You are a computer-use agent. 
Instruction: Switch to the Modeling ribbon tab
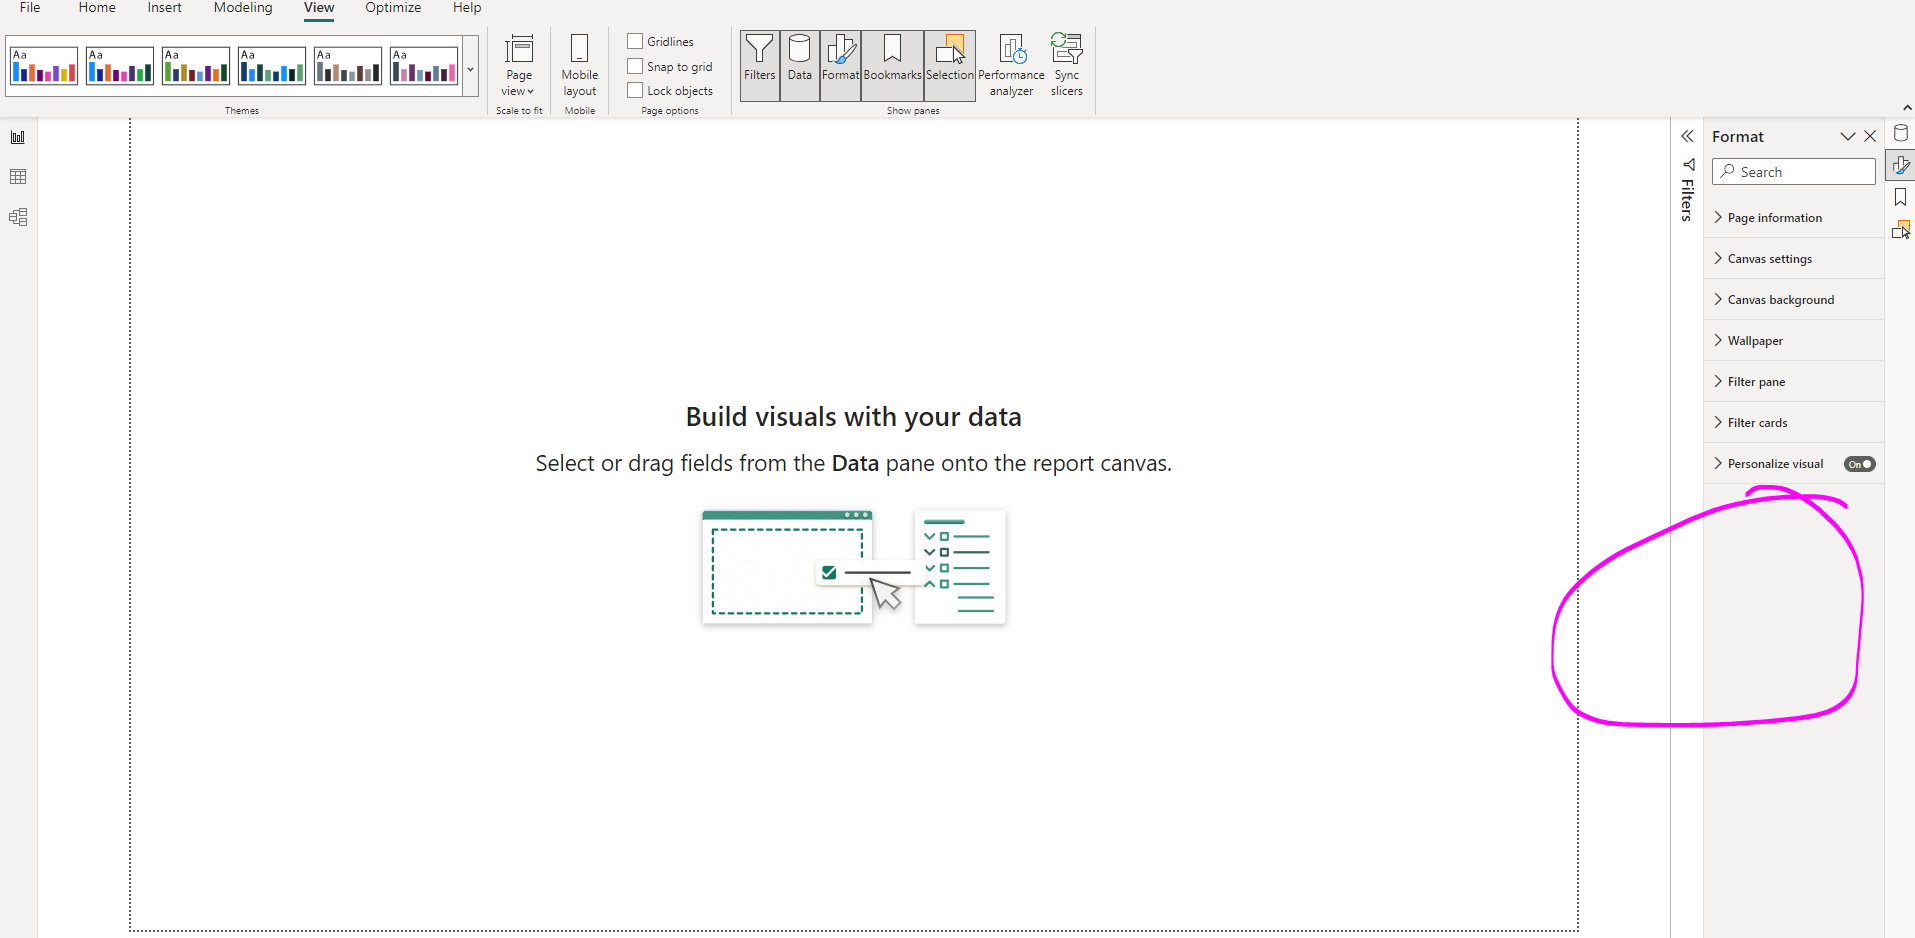point(243,8)
